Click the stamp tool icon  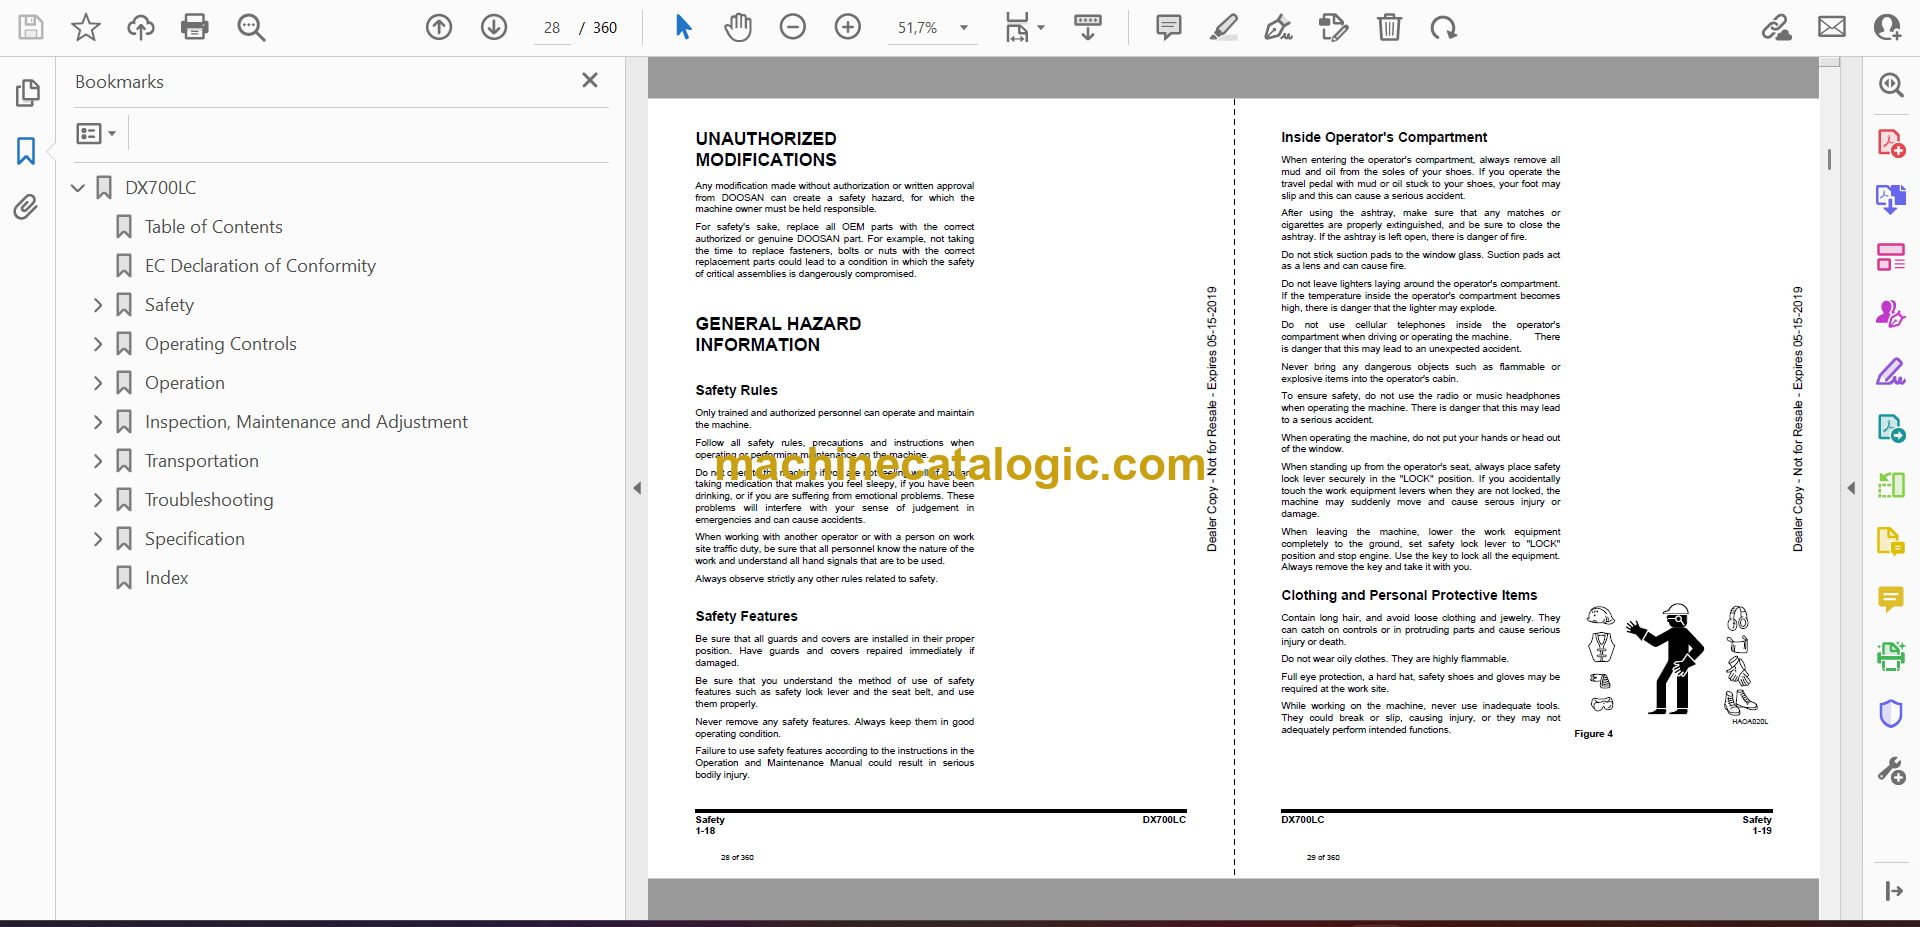pos(1333,27)
